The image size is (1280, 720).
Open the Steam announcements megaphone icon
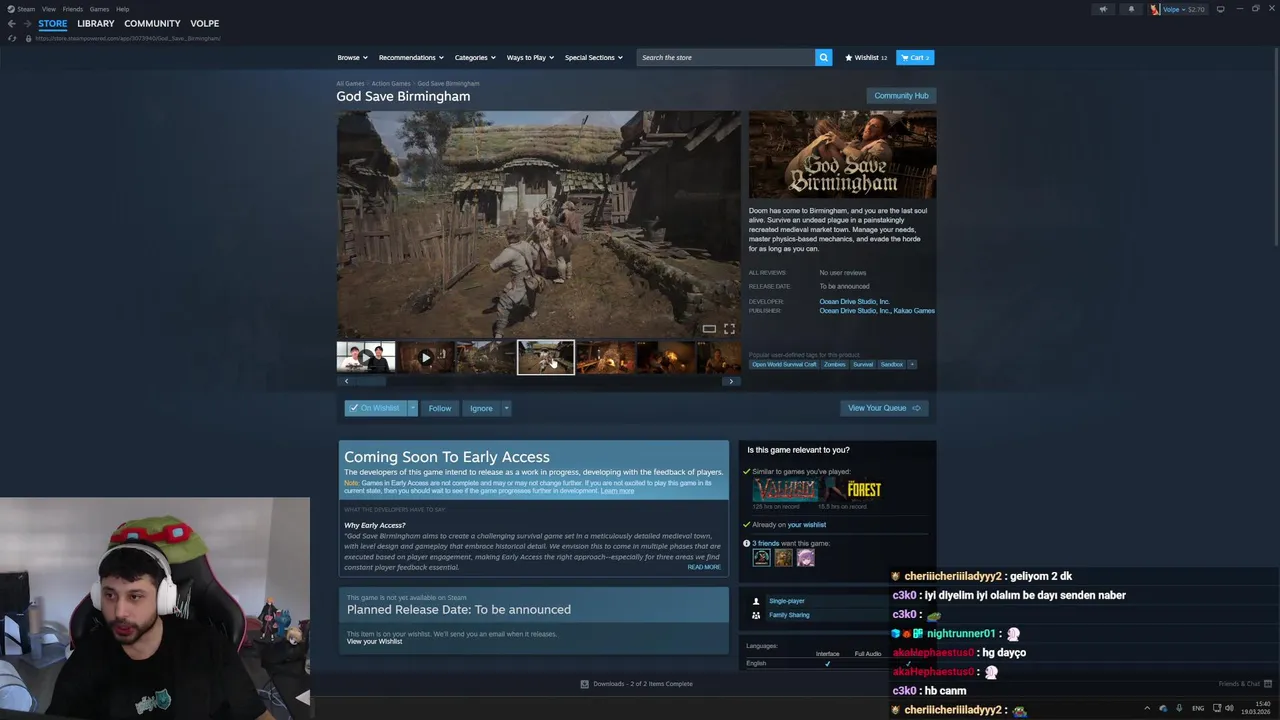pos(1103,9)
